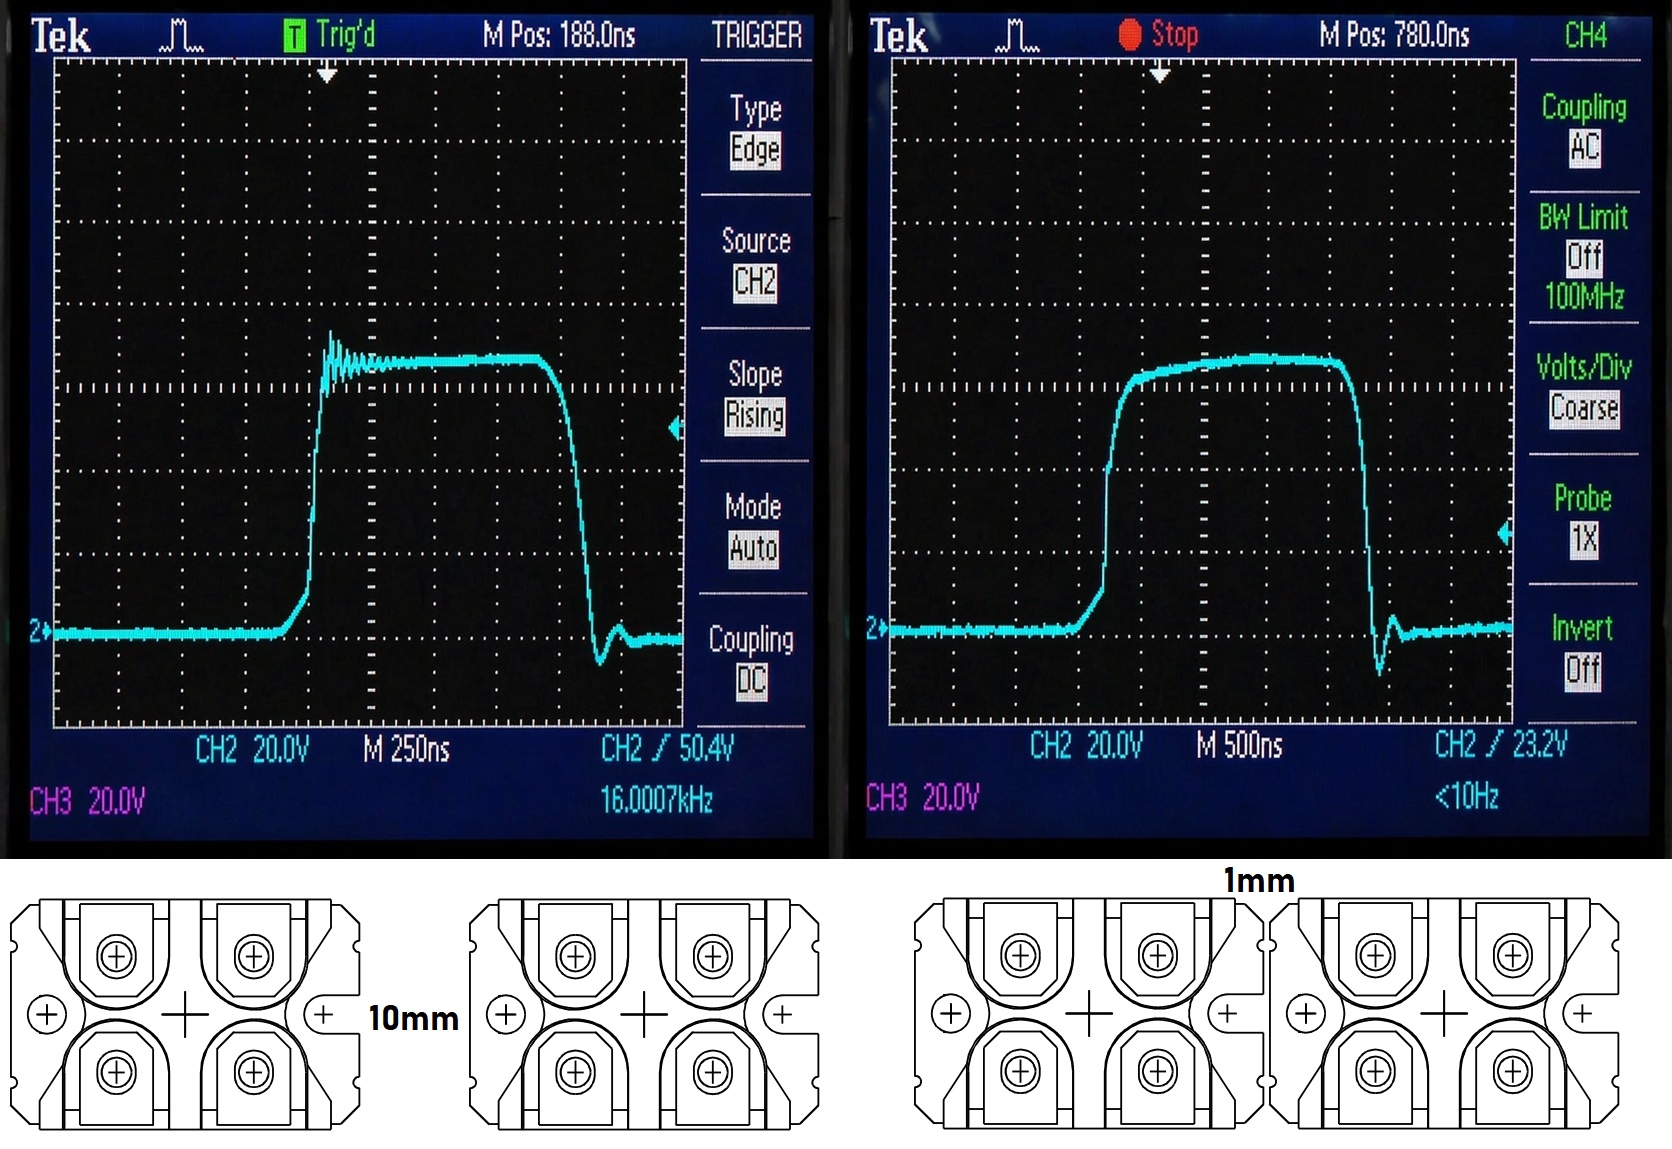The height and width of the screenshot is (1149, 1672).
Task: Select trigger position arrow atop left graticule
Action: click(327, 74)
